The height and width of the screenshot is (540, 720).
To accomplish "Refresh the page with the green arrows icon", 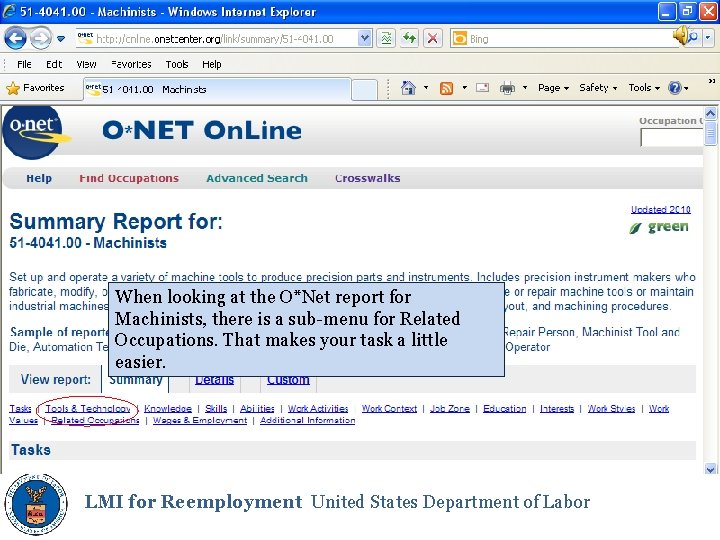I will tap(409, 39).
